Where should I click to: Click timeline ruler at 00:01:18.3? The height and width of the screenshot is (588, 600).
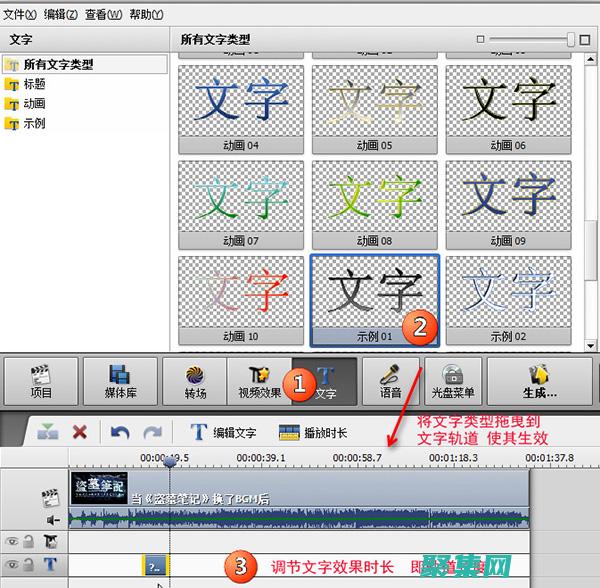(453, 458)
